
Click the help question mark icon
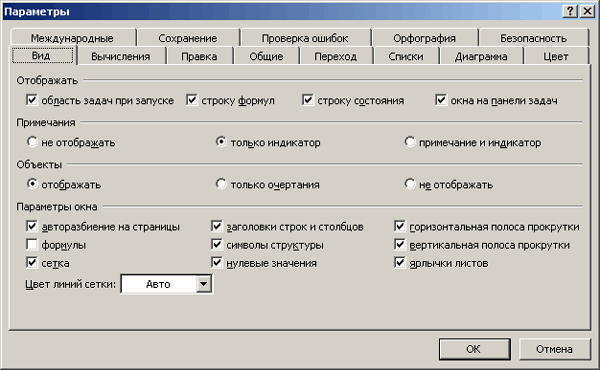pos(570,11)
